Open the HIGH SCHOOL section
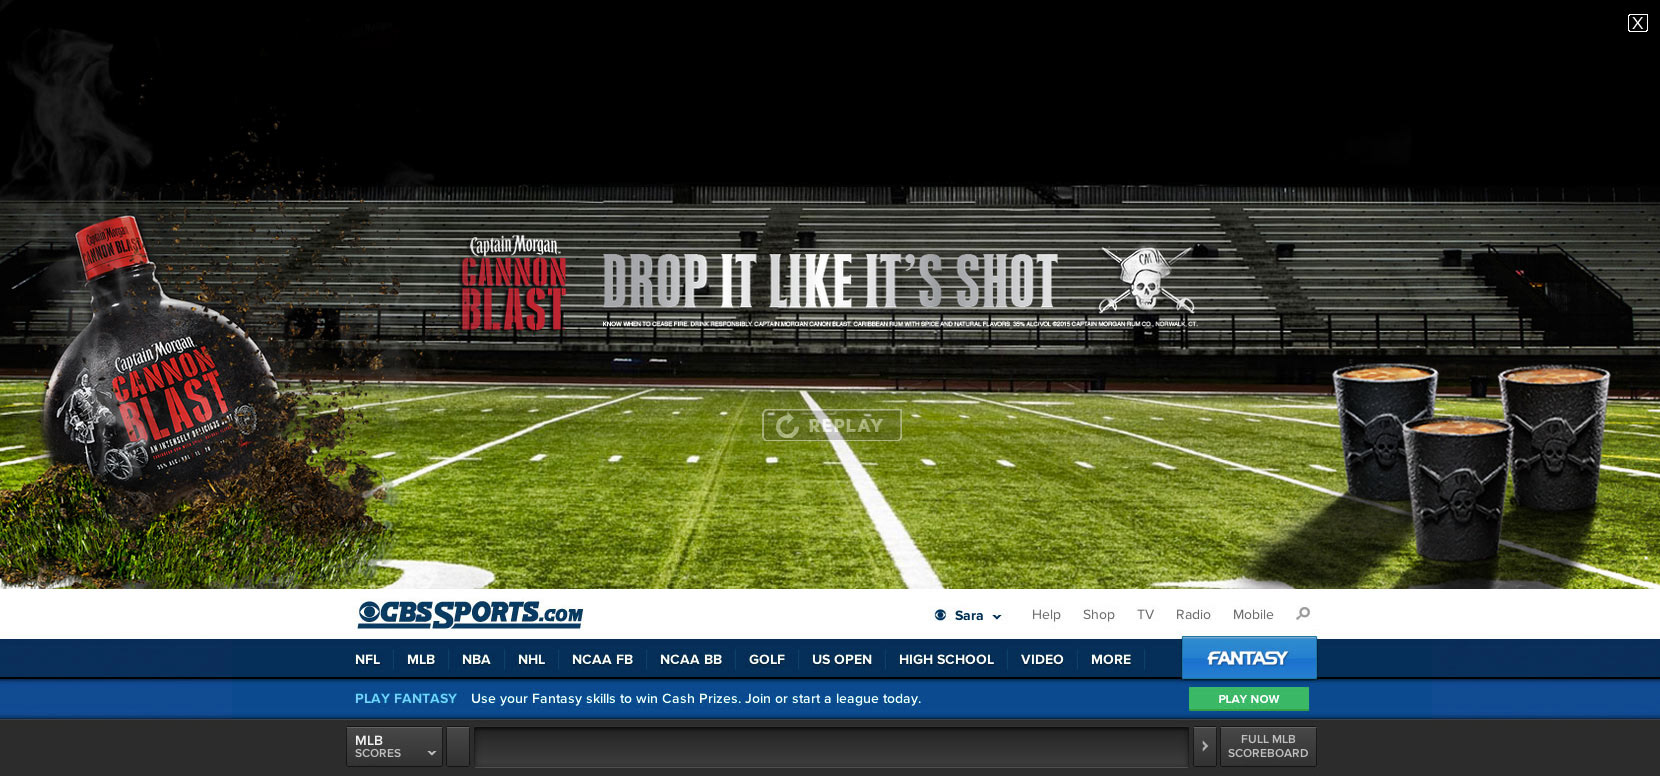Image resolution: width=1660 pixels, height=776 pixels. tap(946, 659)
